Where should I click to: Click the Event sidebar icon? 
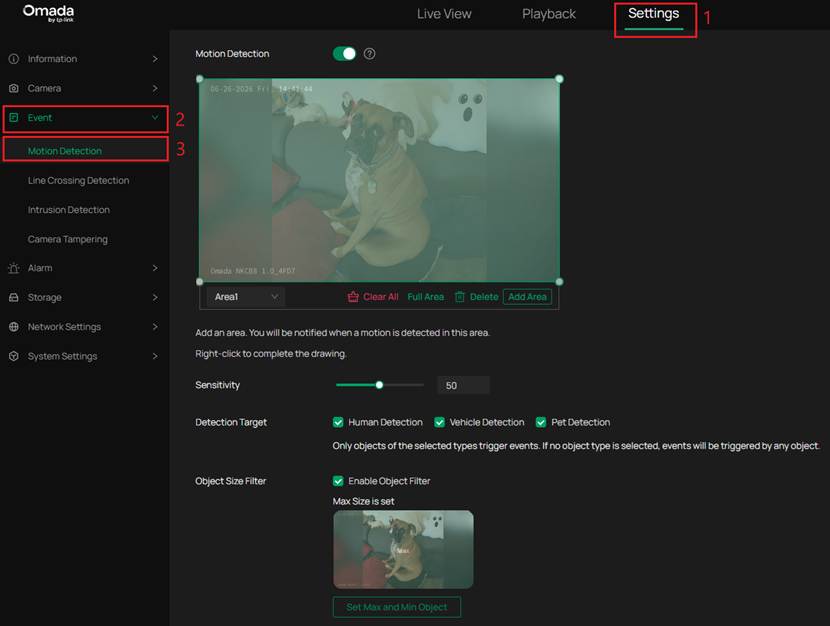point(14,117)
